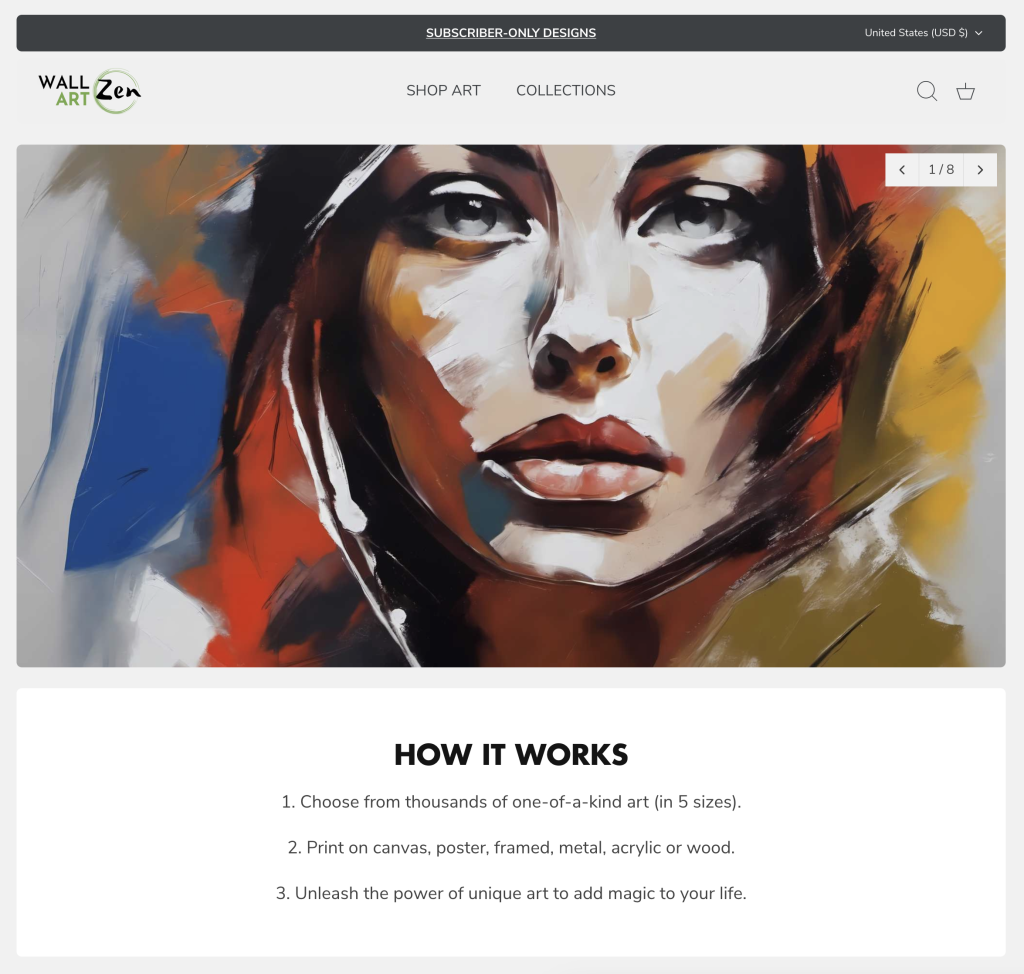Viewport: 1024px width, 974px height.
Task: Select the 'Unleash the power' step text
Action: point(511,893)
